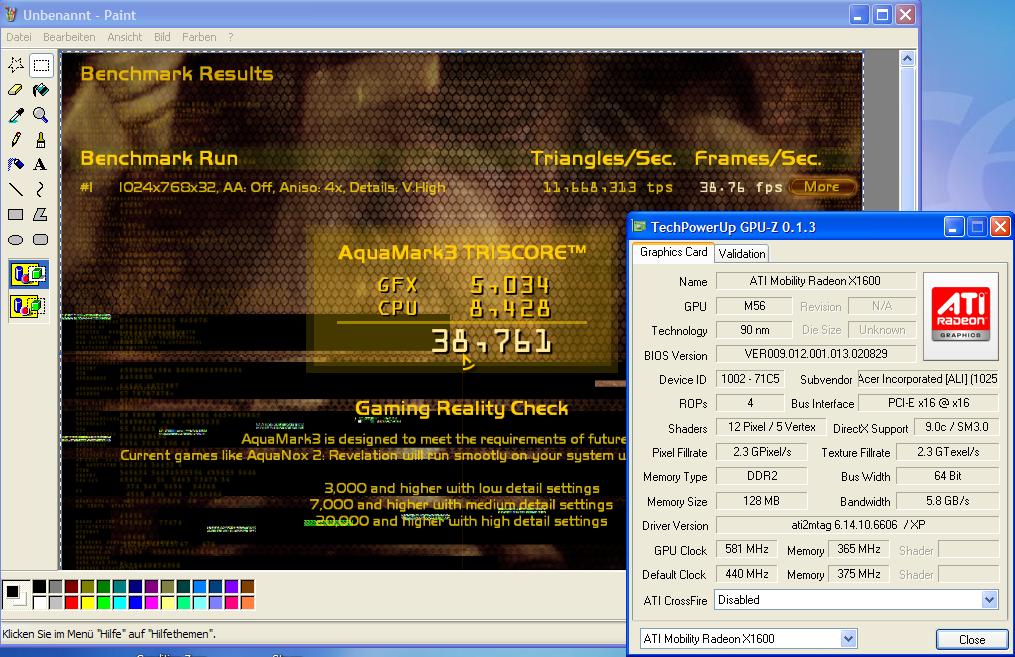Switch to the Validation tab in GPU-Z
Screen dimensions: 1015x657
[742, 254]
